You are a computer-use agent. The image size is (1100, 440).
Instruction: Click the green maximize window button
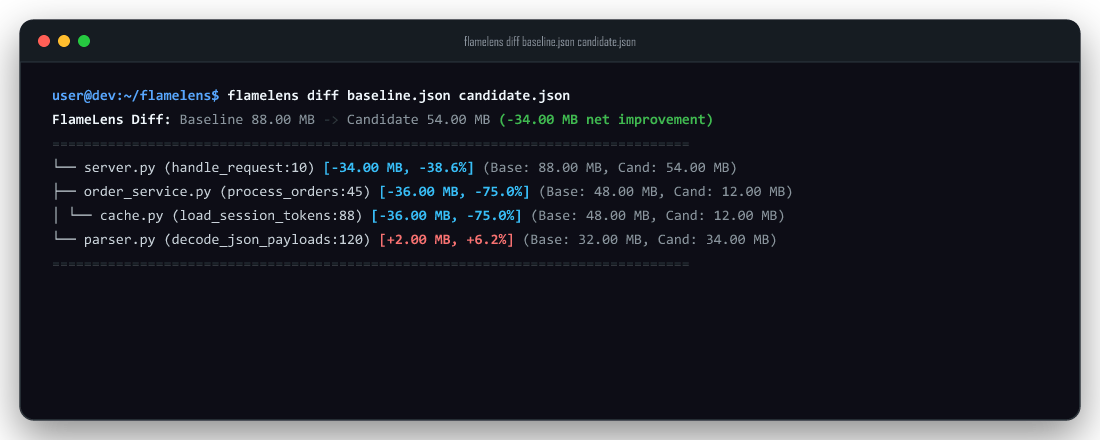(x=84, y=41)
